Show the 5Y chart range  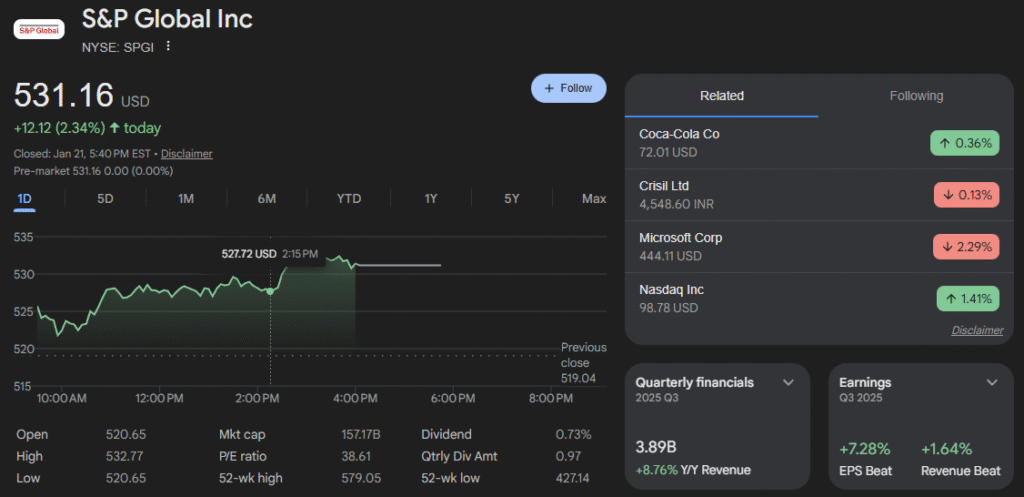512,199
